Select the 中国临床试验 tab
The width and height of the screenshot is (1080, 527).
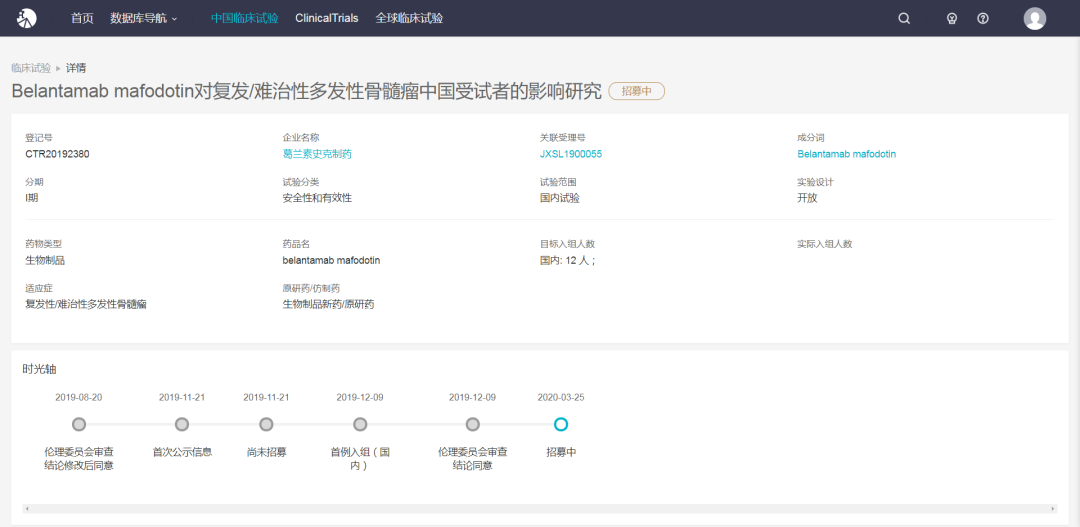click(x=245, y=19)
